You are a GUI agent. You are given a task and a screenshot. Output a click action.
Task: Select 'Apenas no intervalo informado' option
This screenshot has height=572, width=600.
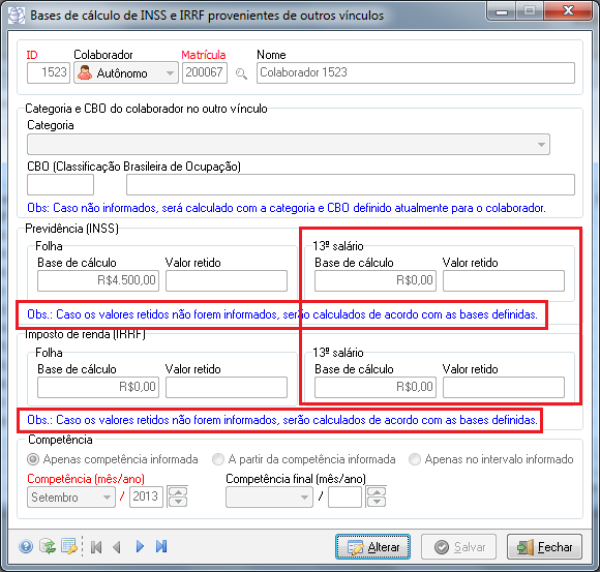click(414, 460)
